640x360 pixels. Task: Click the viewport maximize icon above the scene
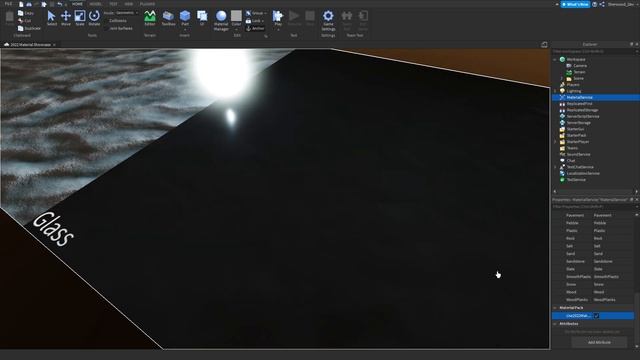point(544,44)
